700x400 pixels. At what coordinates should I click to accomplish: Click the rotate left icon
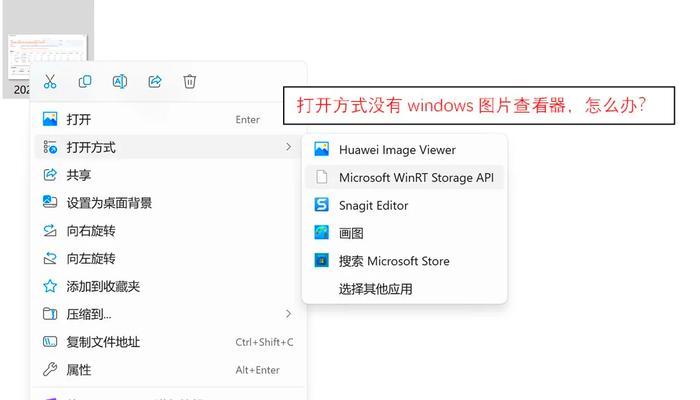[x=50, y=258]
